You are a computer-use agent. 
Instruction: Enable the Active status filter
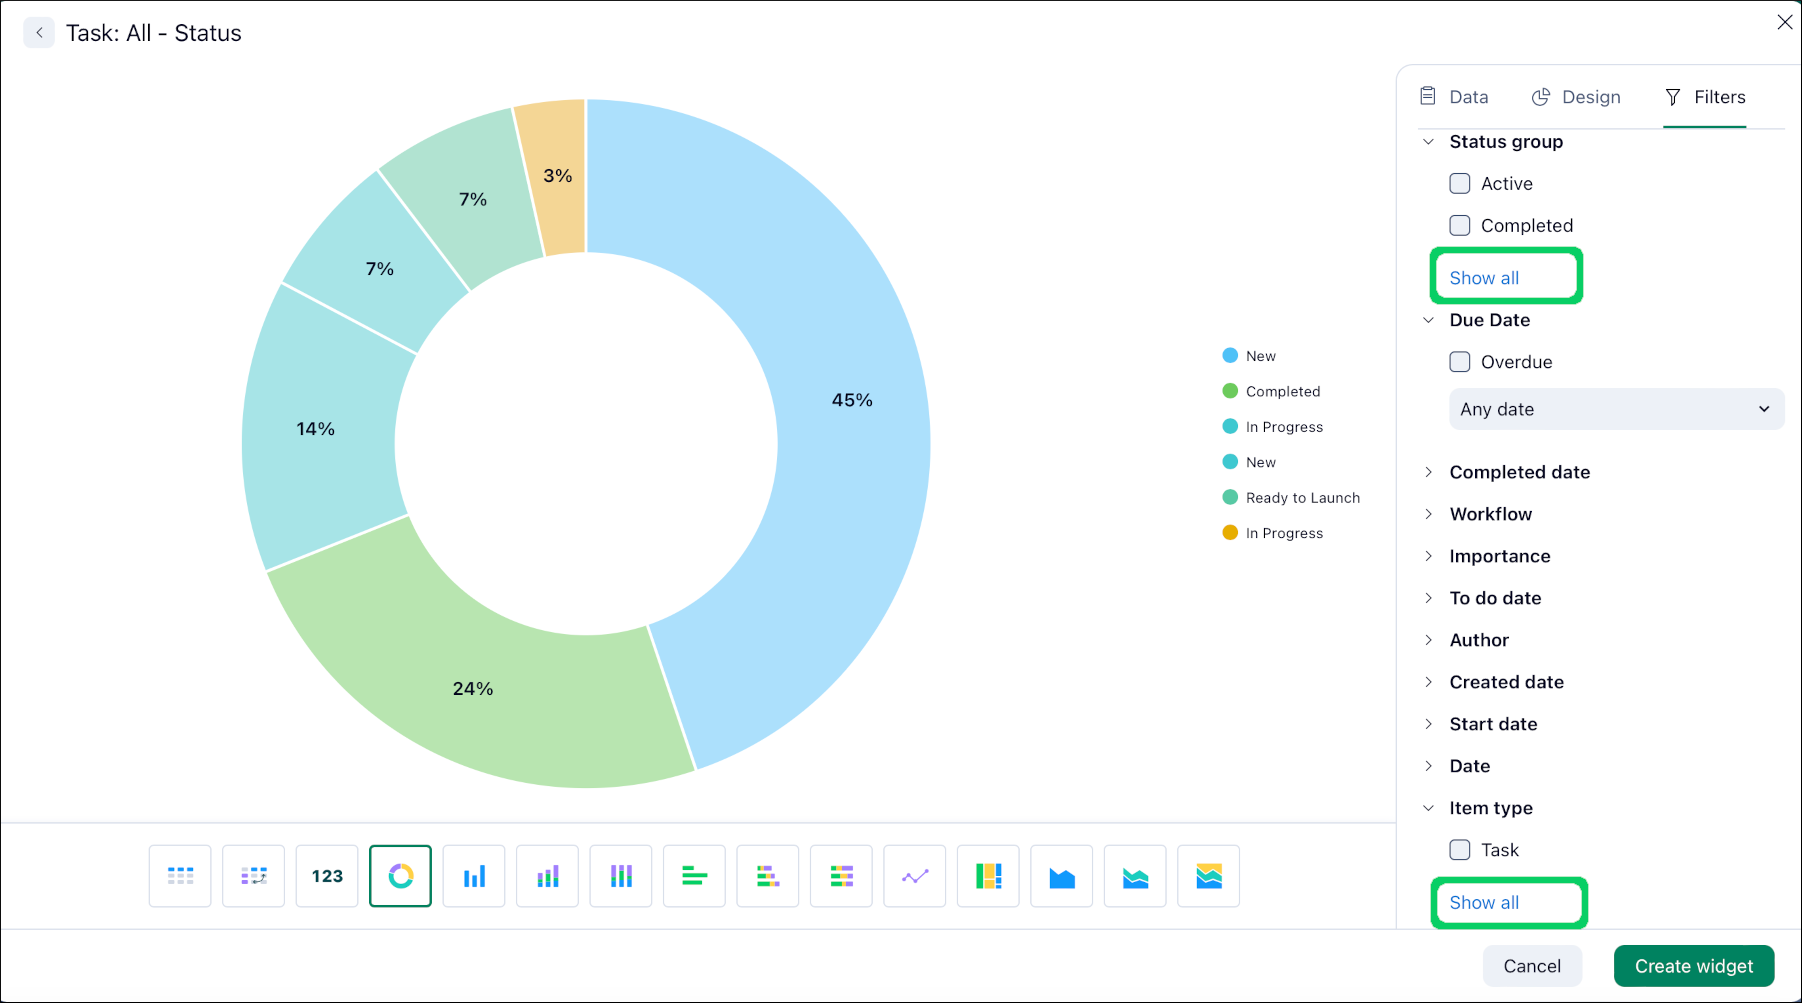1459,183
